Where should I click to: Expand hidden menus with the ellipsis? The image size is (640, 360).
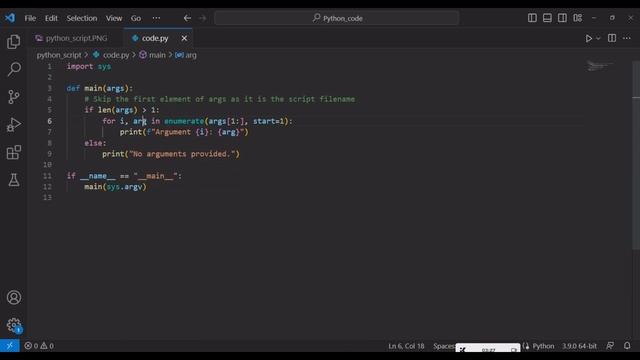tap(156, 18)
